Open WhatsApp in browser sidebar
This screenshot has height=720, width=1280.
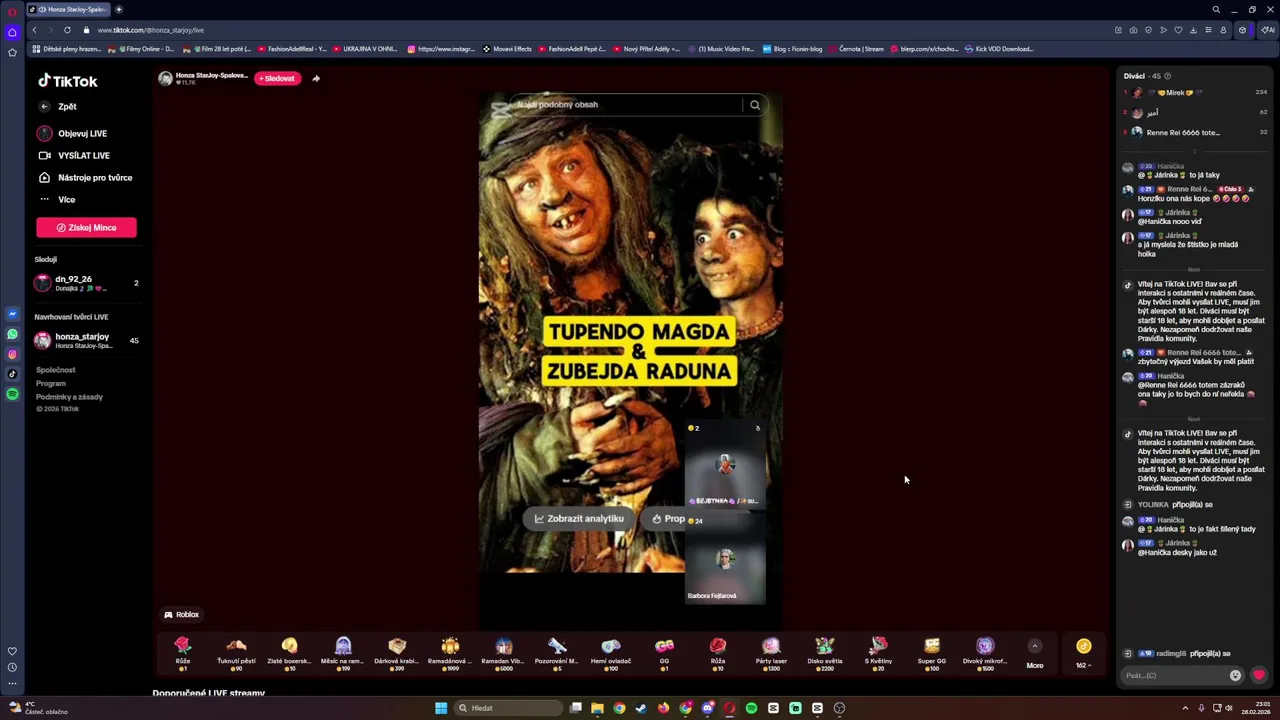12,334
